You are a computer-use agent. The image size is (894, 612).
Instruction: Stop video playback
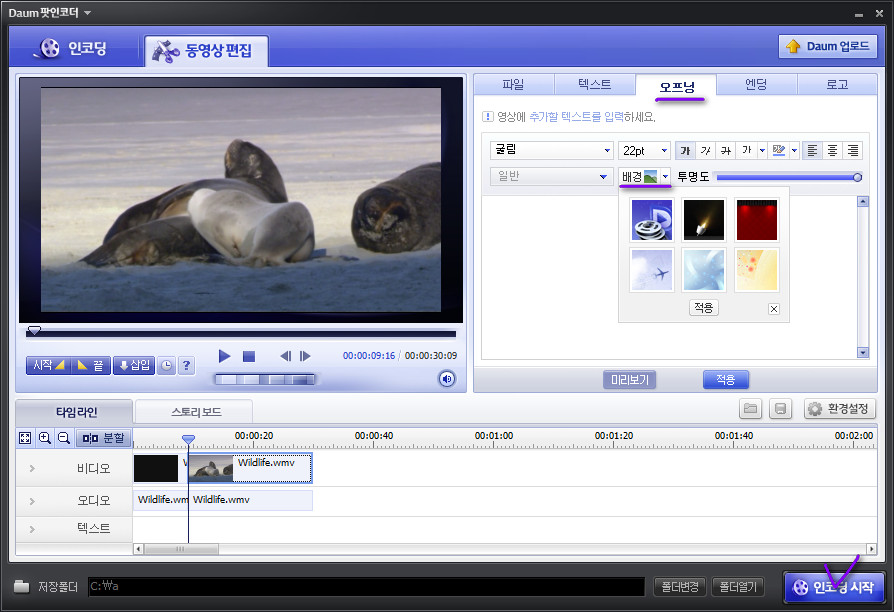249,356
